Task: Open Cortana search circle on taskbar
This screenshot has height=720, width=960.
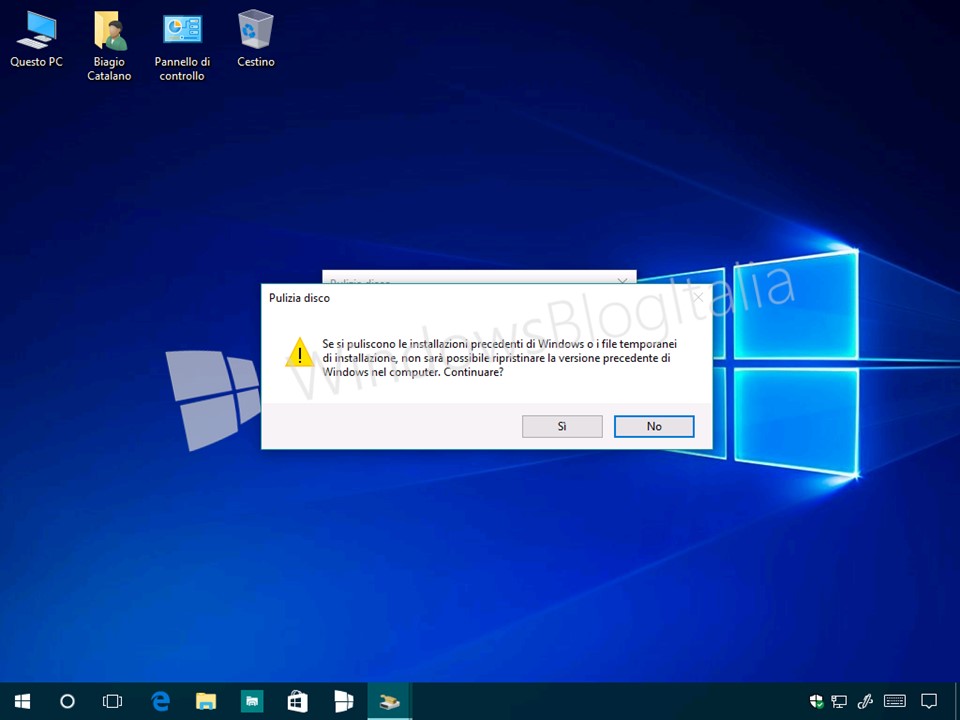Action: click(x=67, y=702)
